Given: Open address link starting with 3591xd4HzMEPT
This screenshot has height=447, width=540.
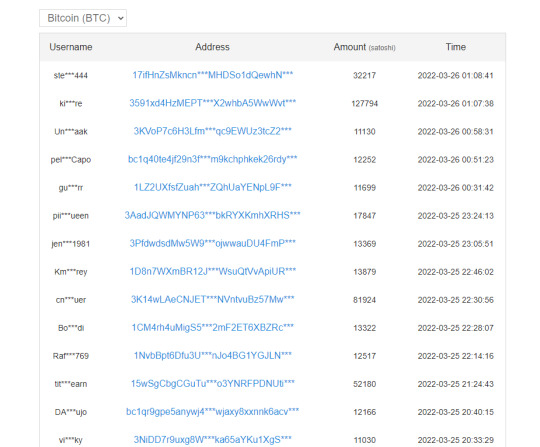Looking at the screenshot, I should point(212,103).
